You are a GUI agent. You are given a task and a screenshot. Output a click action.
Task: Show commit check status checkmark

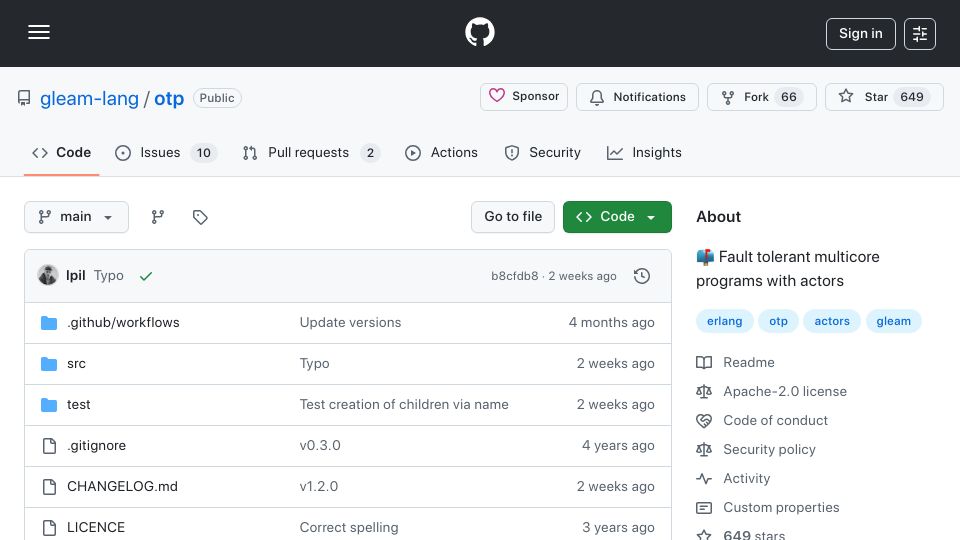(x=146, y=276)
